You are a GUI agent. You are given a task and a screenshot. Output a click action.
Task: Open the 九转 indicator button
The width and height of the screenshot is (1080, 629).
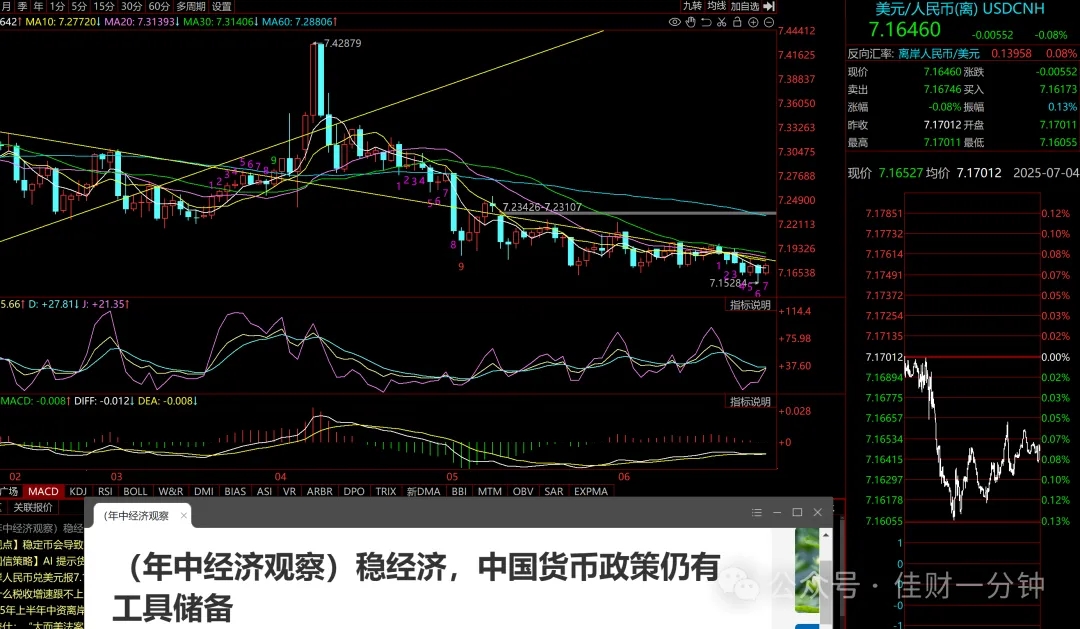coord(692,6)
